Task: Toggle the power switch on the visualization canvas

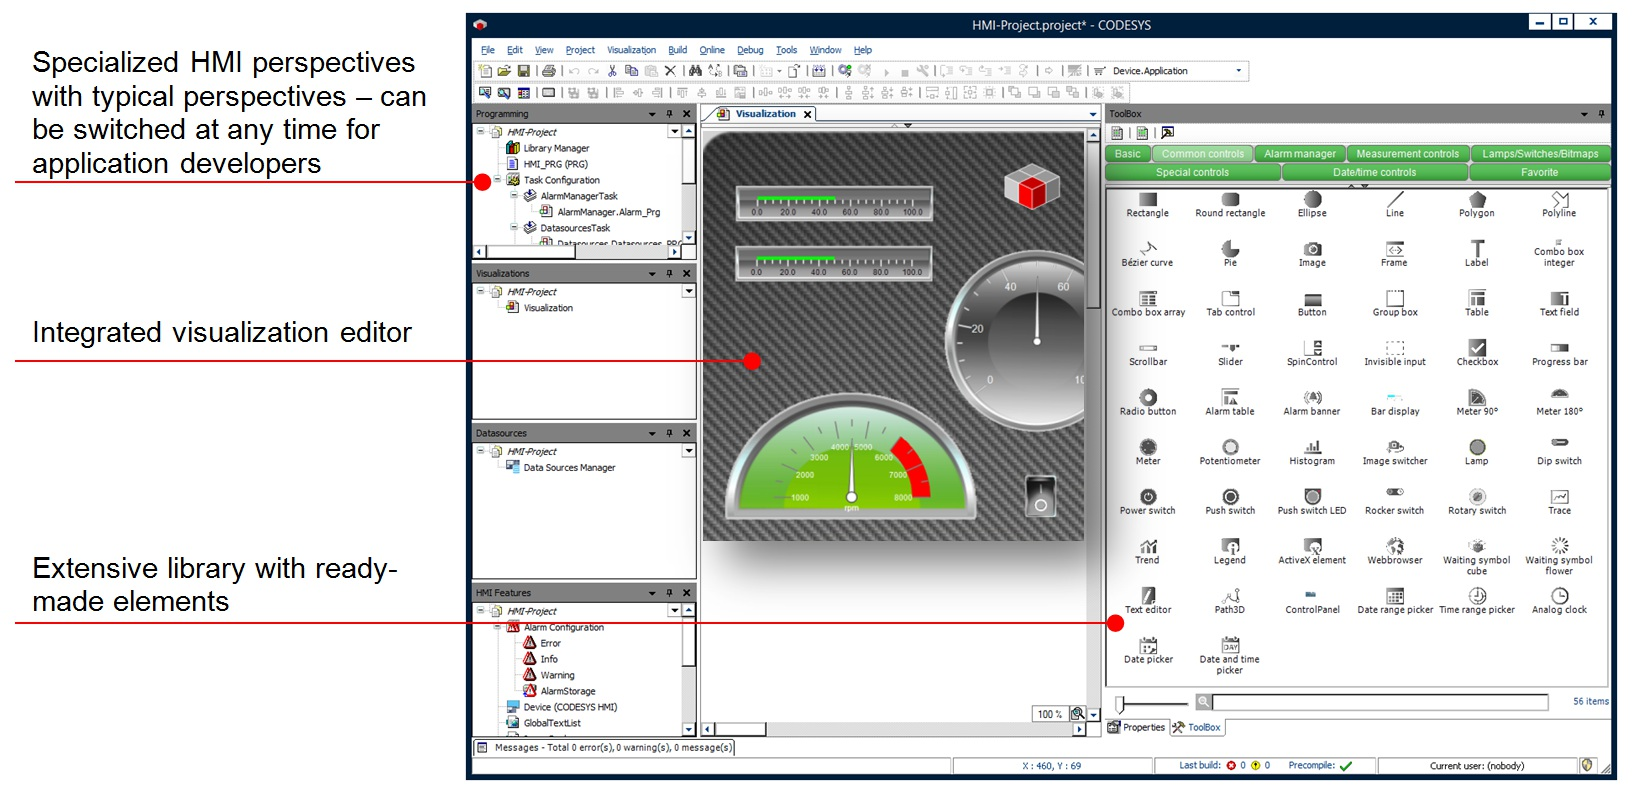Action: tap(1040, 496)
